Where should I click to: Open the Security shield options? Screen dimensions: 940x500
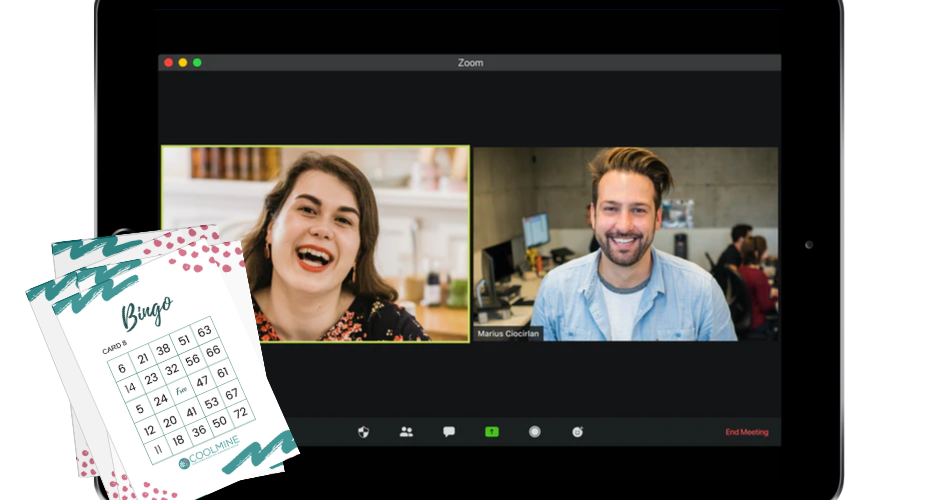click(x=363, y=432)
